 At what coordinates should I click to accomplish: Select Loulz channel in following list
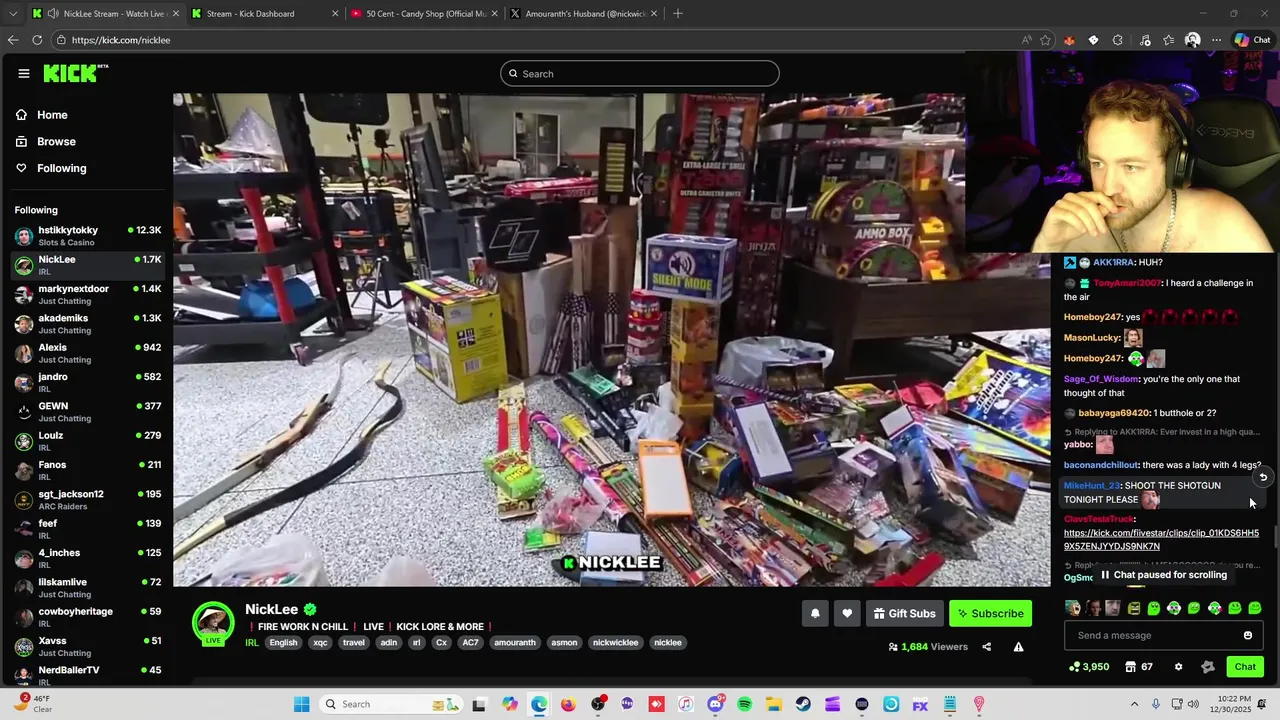tap(88, 441)
